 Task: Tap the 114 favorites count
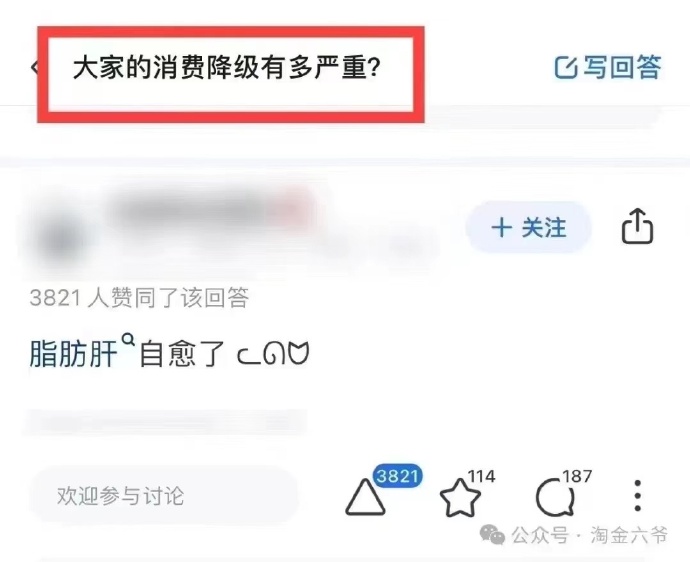[x=481, y=476]
